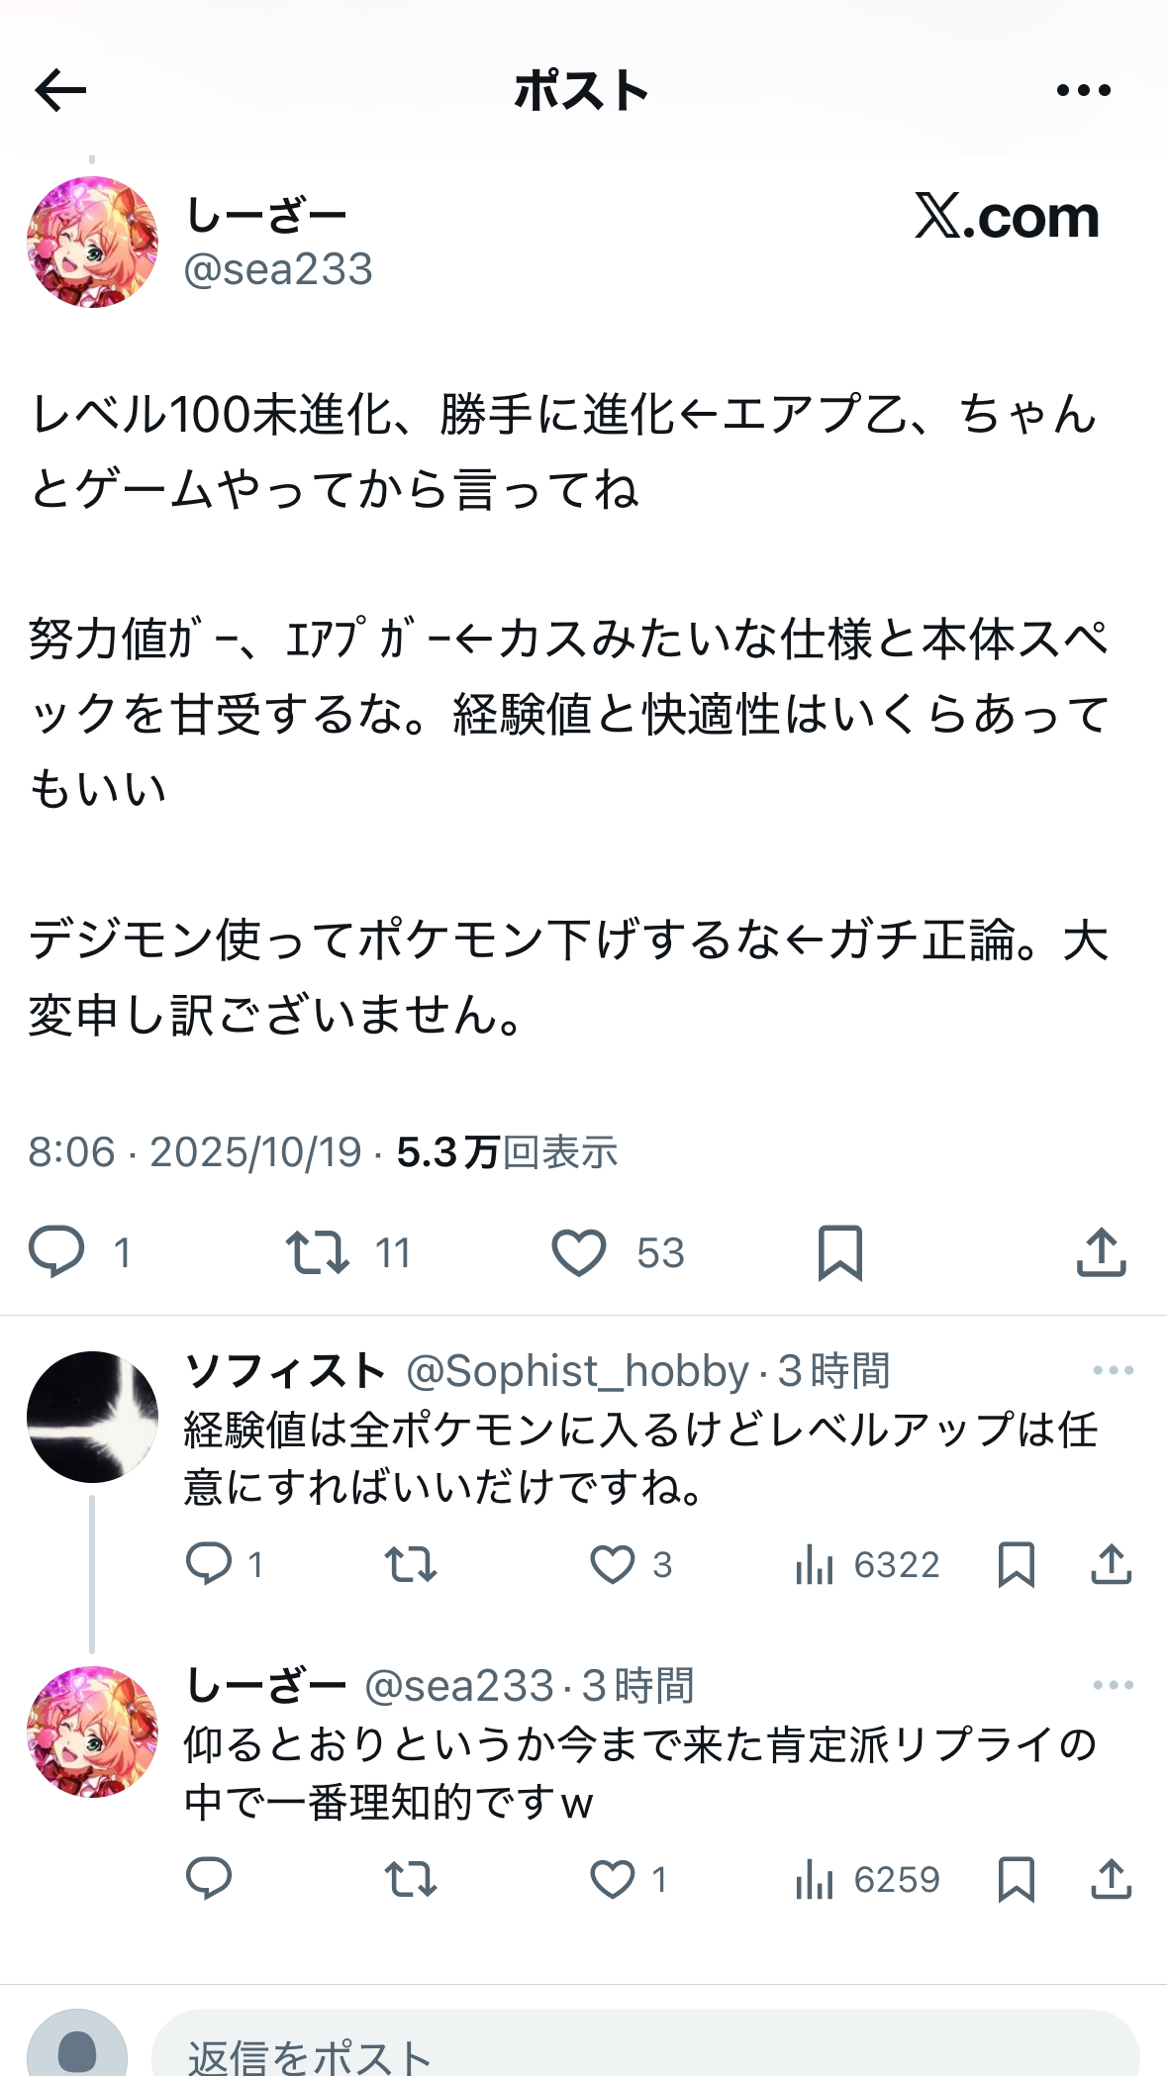The height and width of the screenshot is (2076, 1167).
Task: Tap the @sea233 handle on main post
Action: tap(278, 270)
